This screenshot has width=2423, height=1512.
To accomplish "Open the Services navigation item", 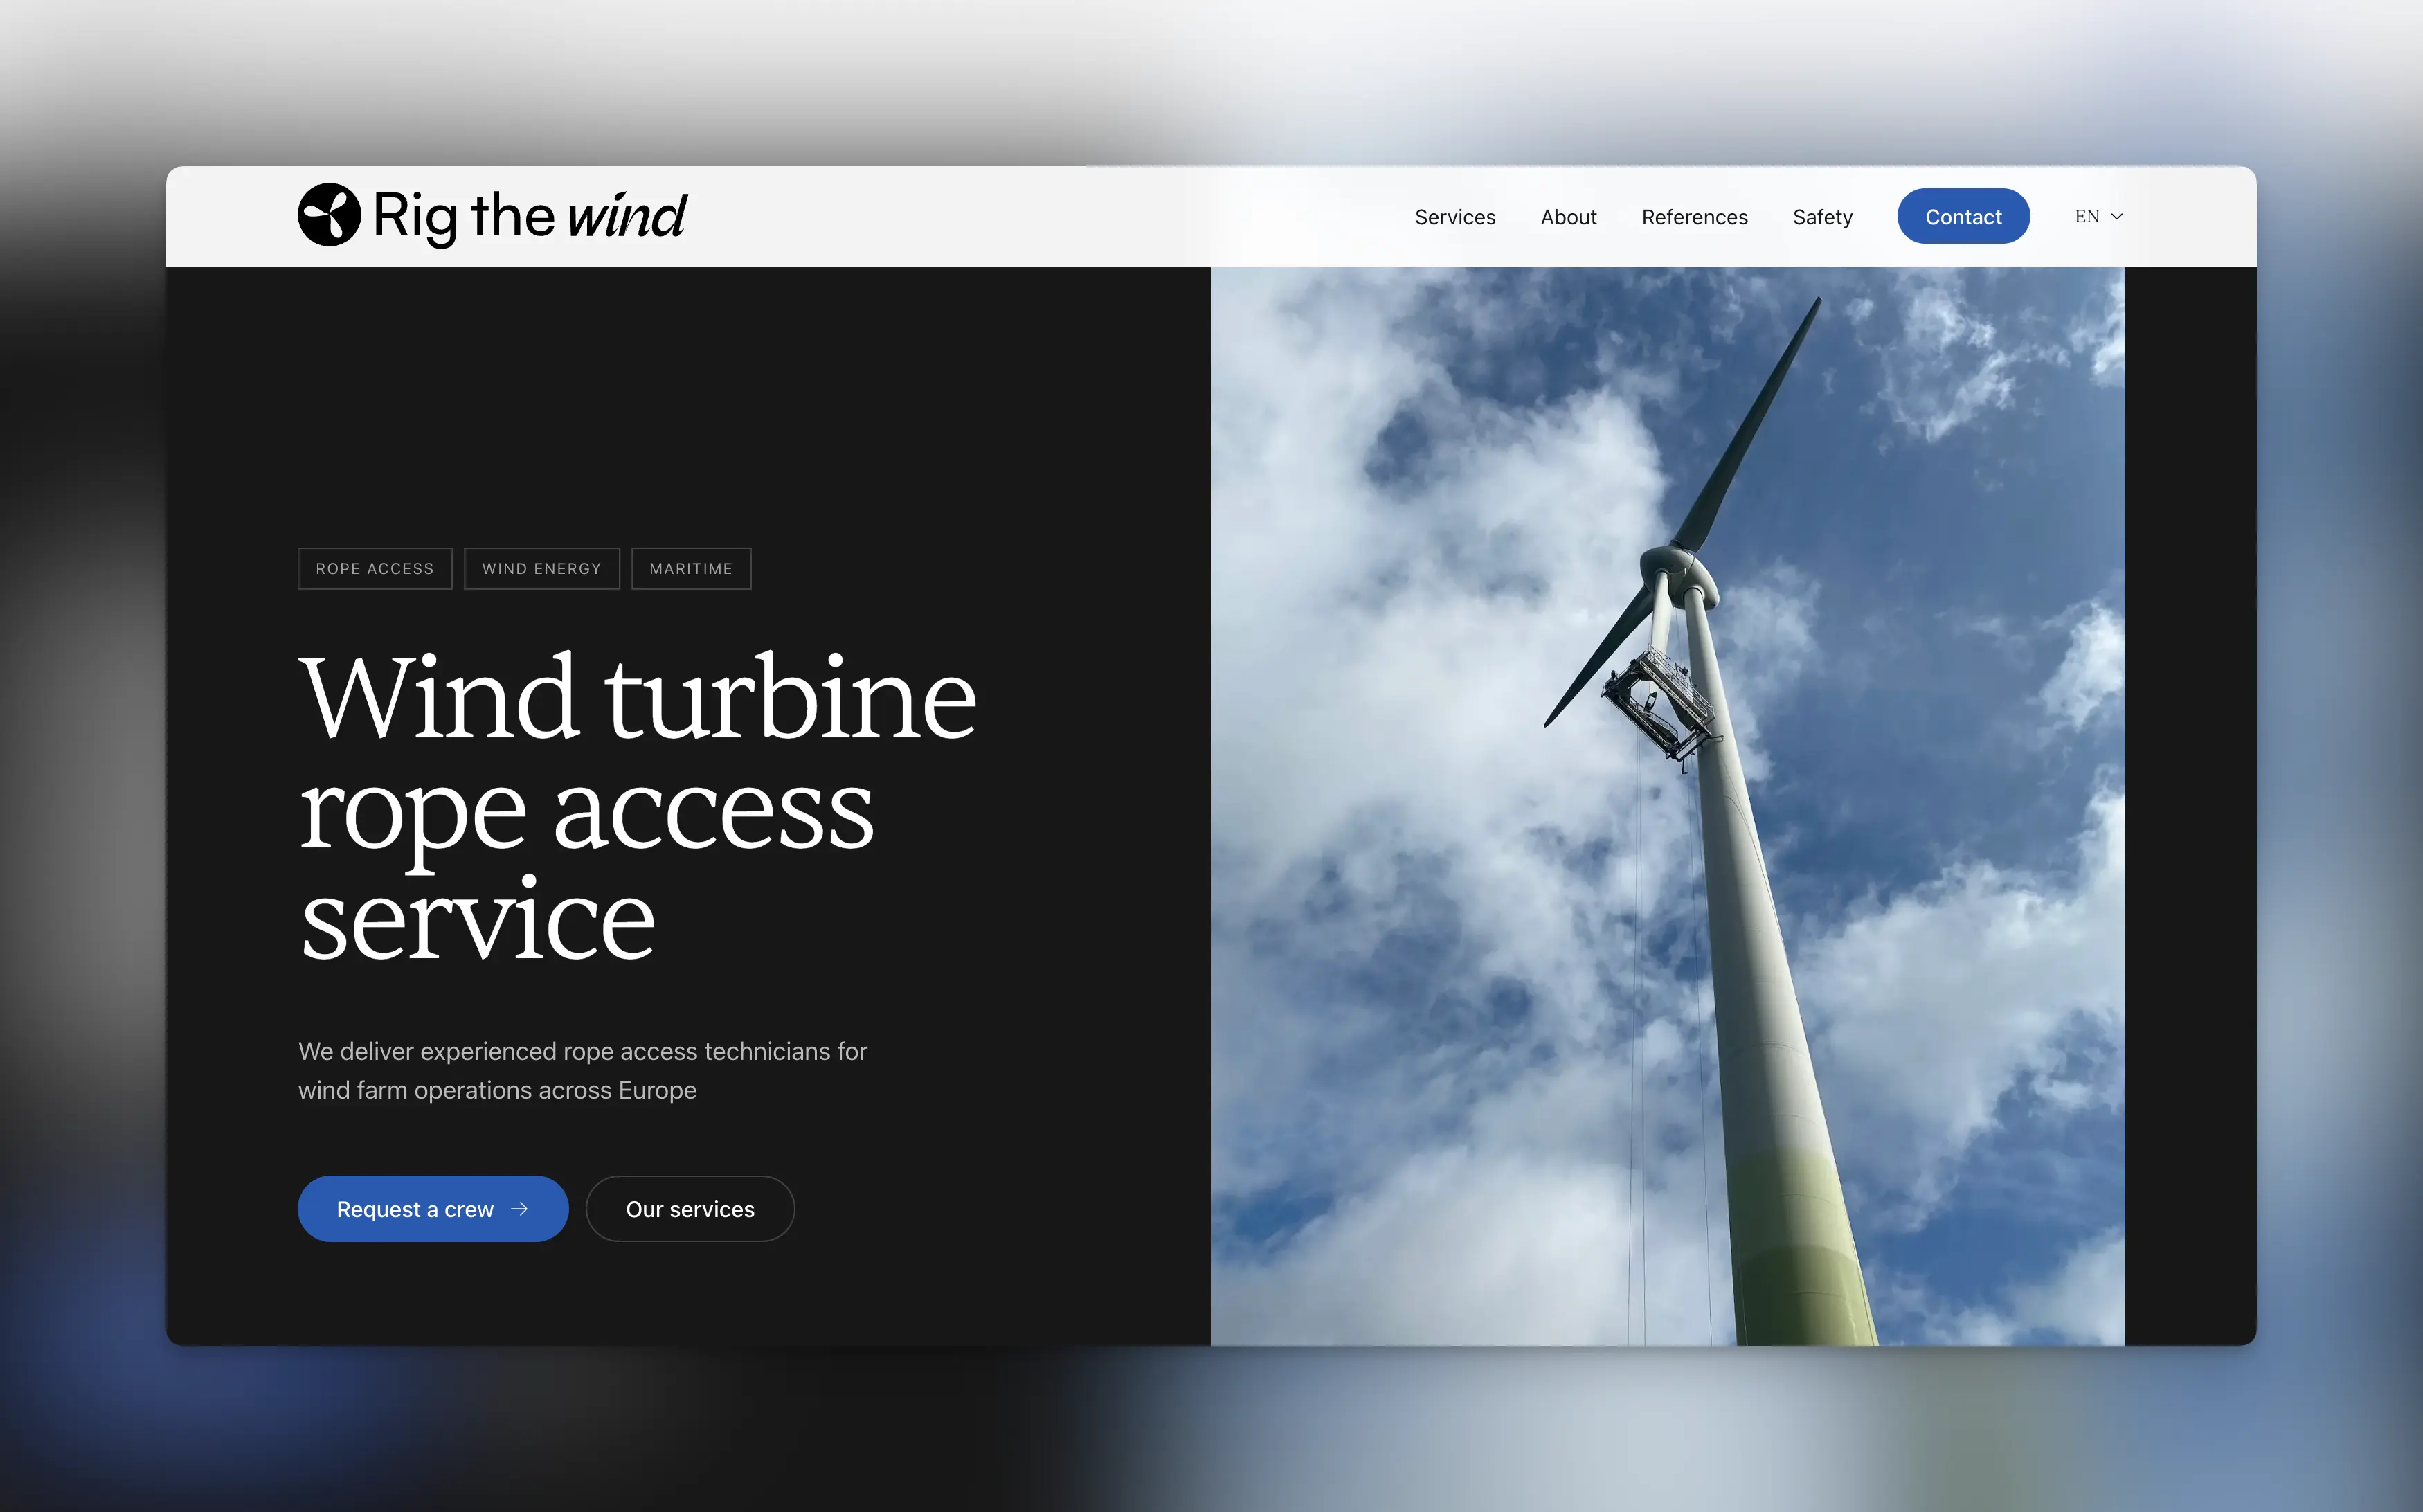I will tap(1455, 216).
